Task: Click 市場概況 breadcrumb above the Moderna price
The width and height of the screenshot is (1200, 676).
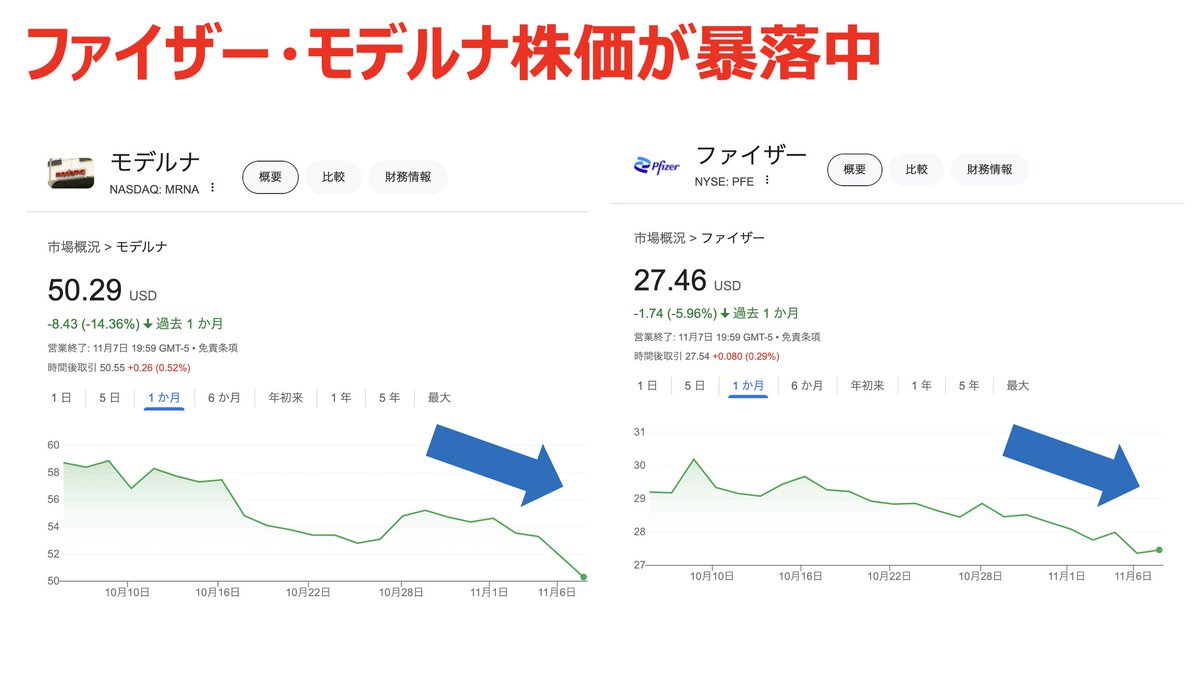Action: tap(74, 246)
